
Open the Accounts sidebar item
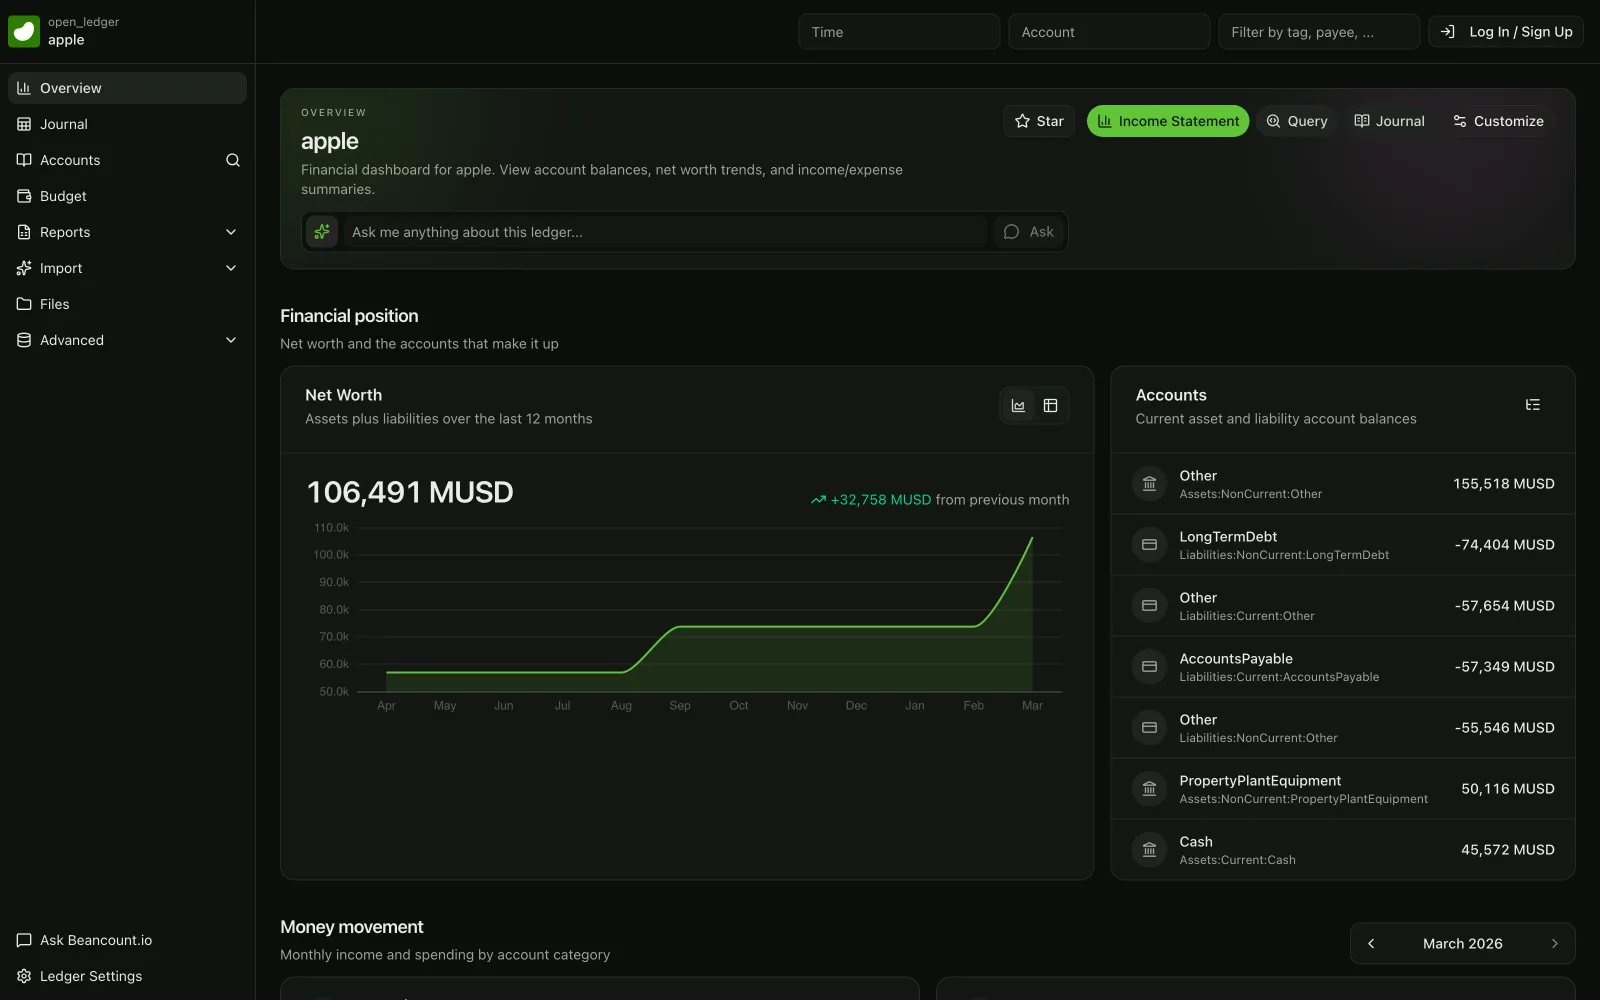click(x=110, y=160)
